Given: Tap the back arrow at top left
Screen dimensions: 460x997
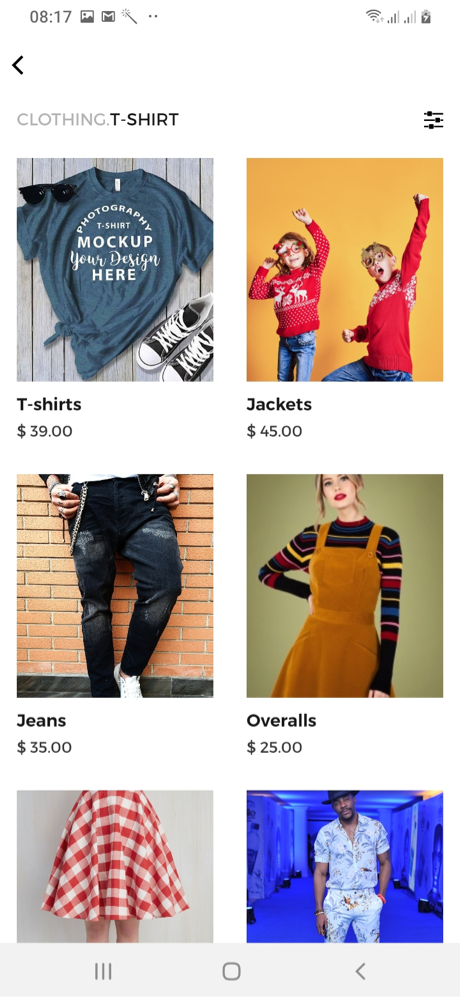Looking at the screenshot, I should point(18,65).
